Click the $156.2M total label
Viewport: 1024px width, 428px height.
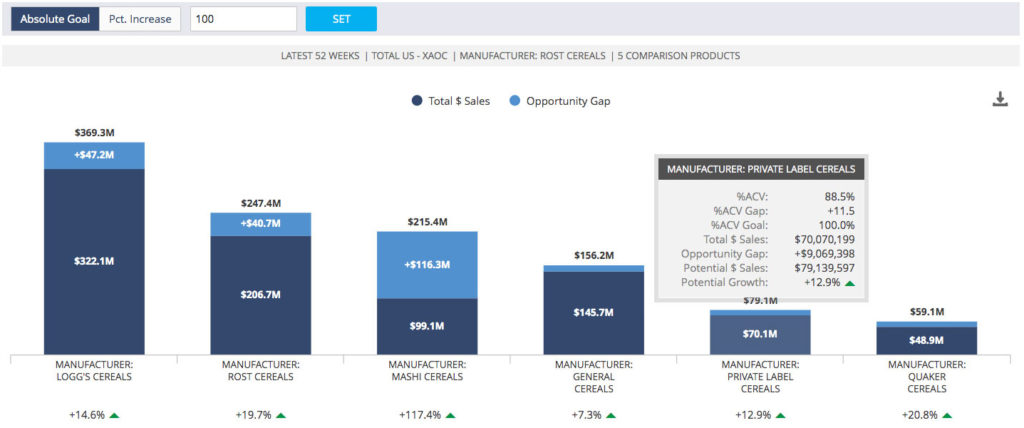pos(594,255)
